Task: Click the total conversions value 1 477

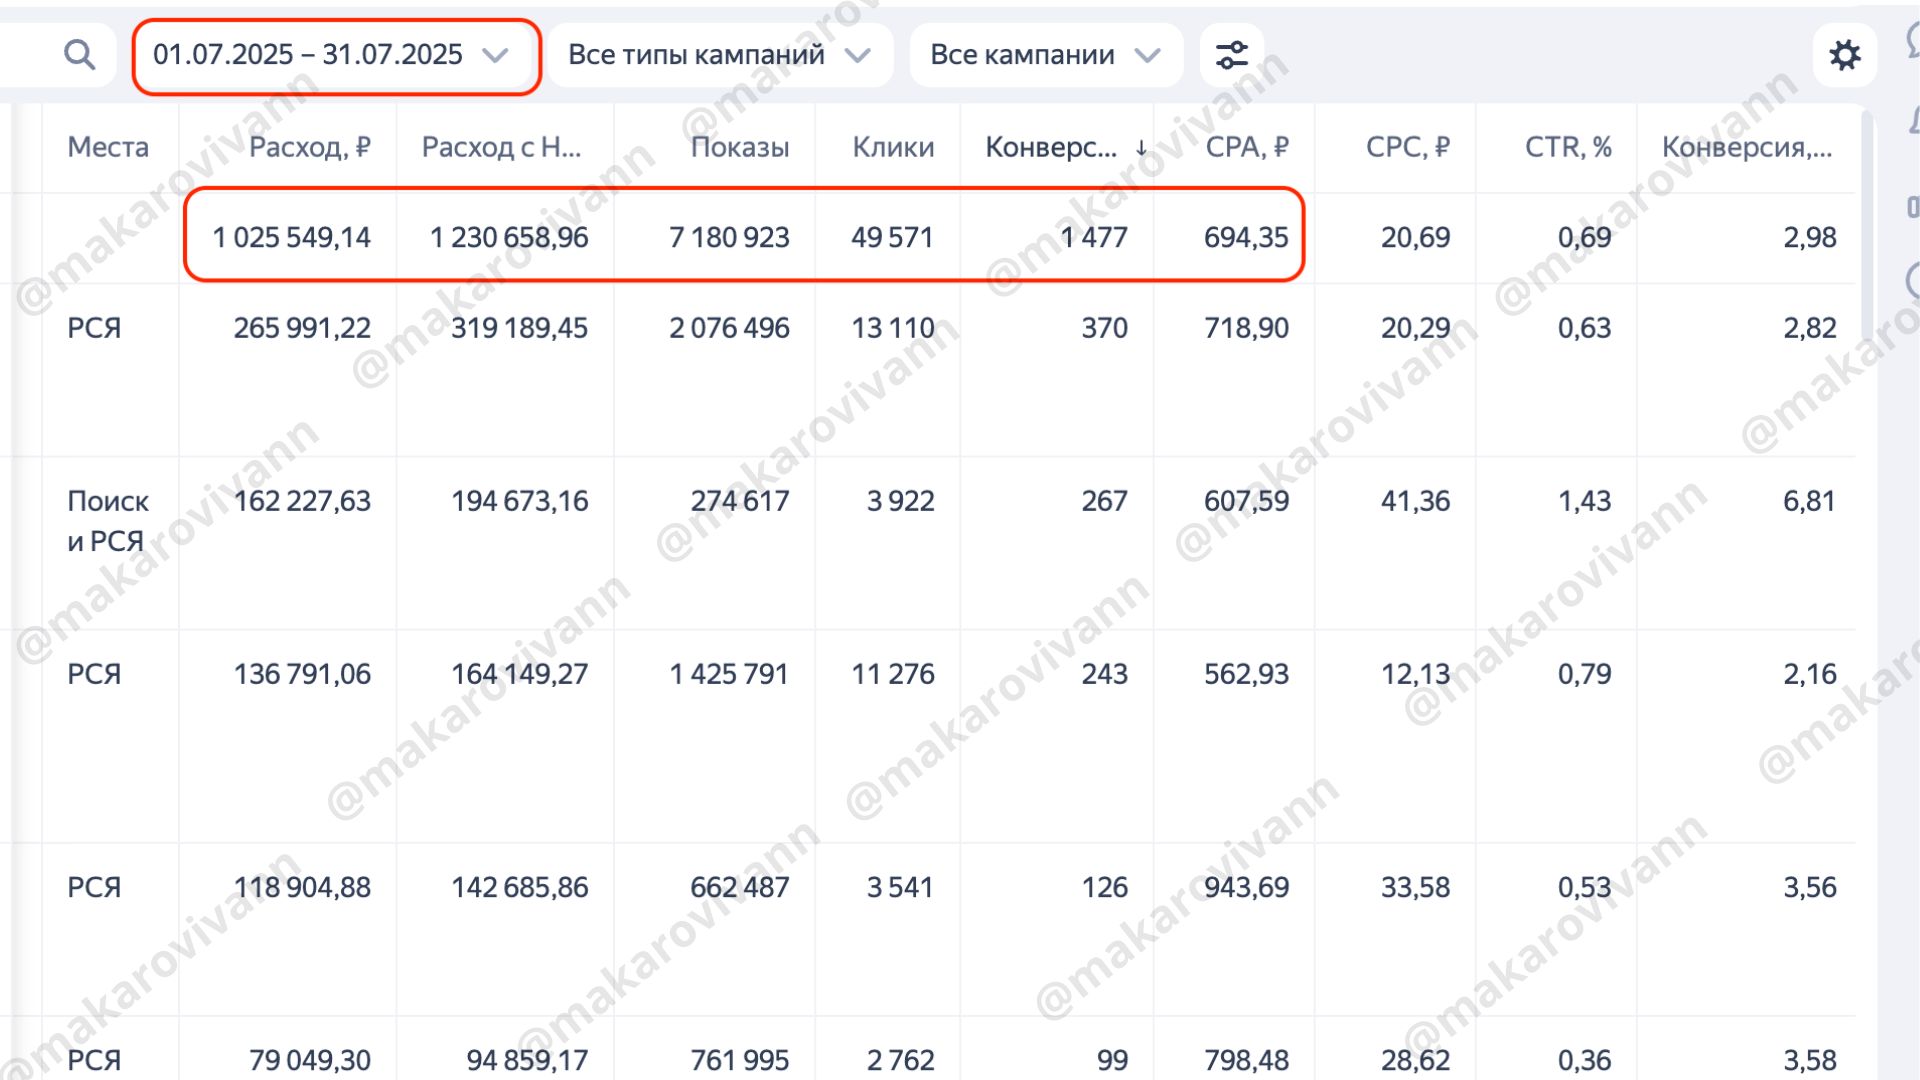Action: (1093, 237)
